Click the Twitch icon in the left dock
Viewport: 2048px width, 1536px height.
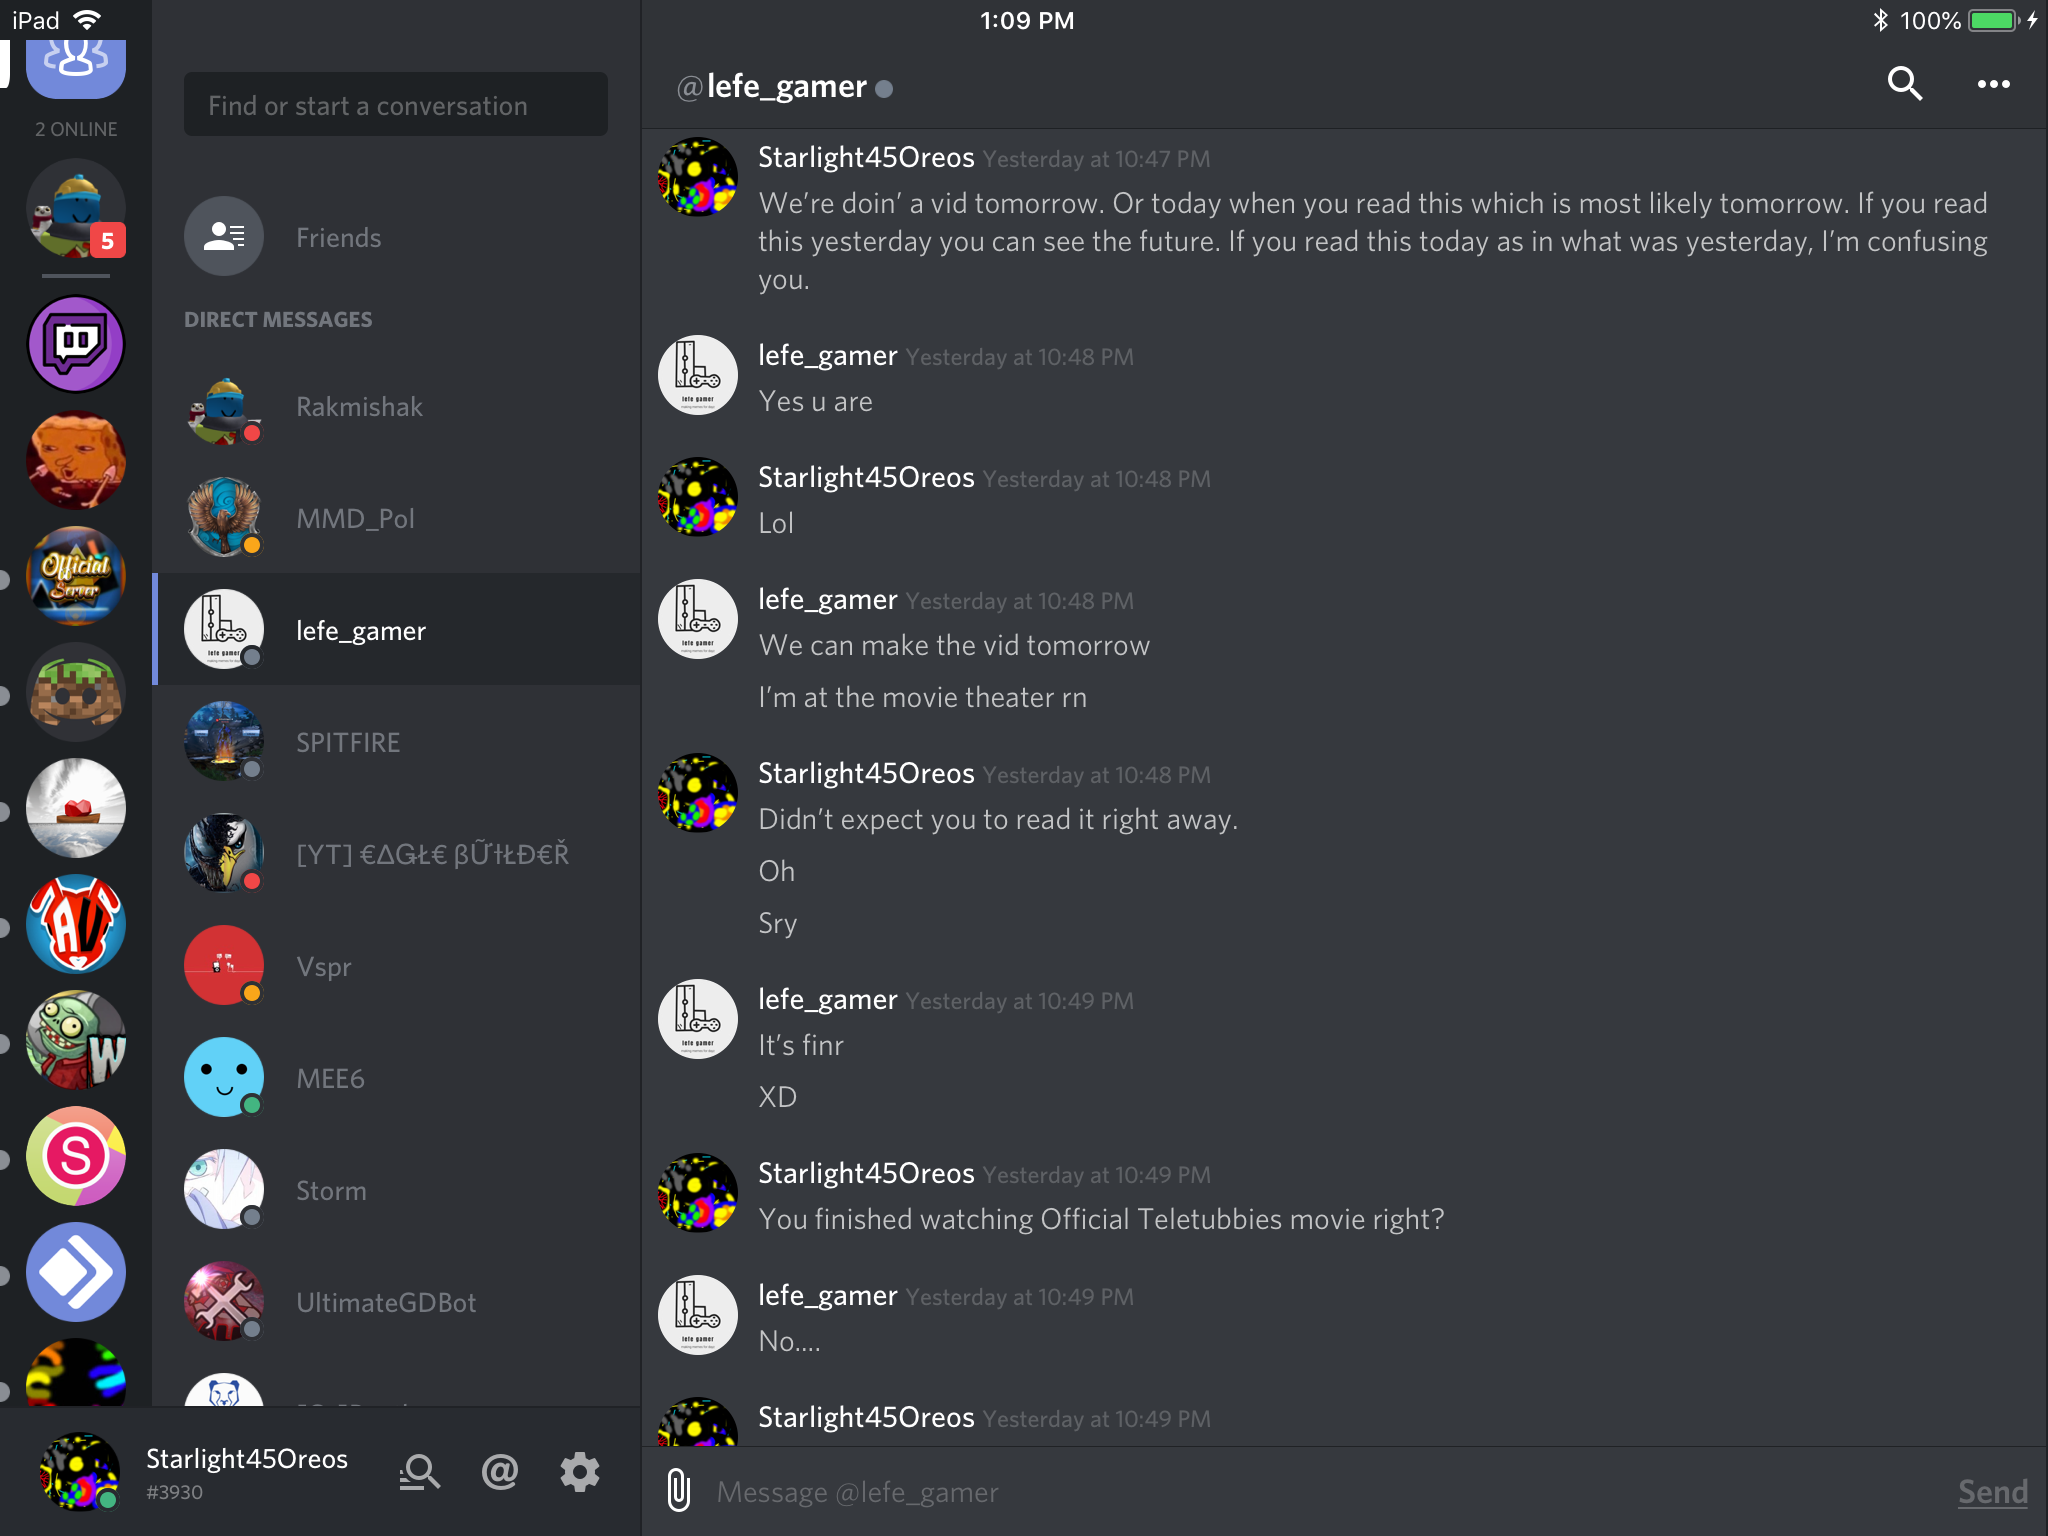coord(76,340)
